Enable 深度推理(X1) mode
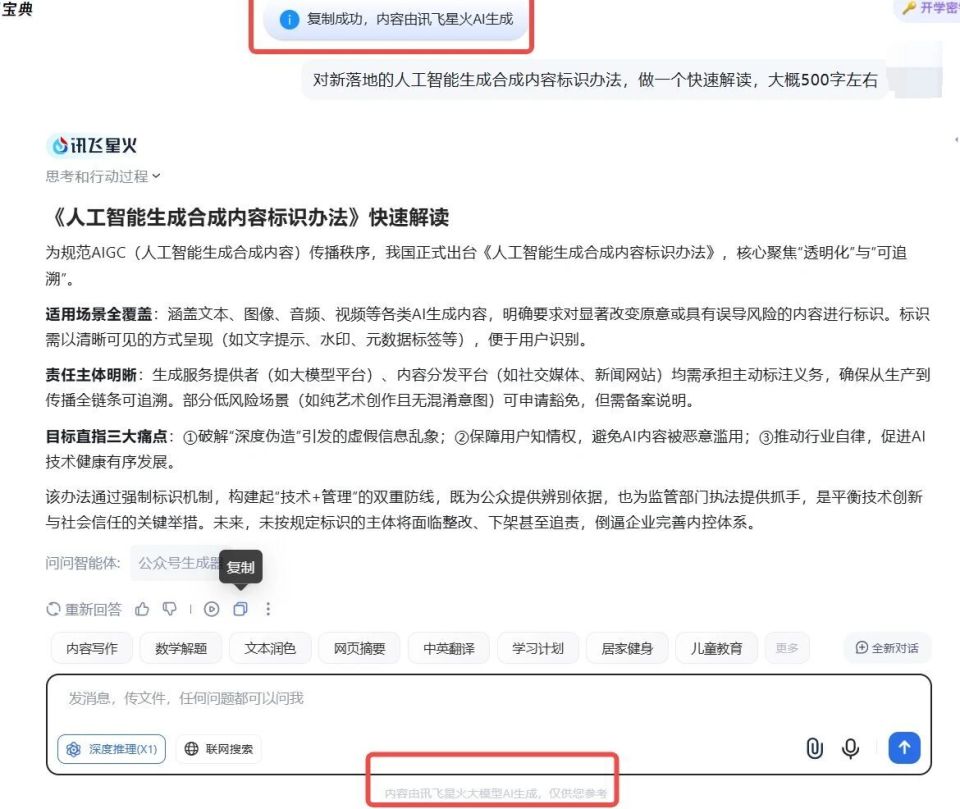The image size is (960, 809). (111, 750)
